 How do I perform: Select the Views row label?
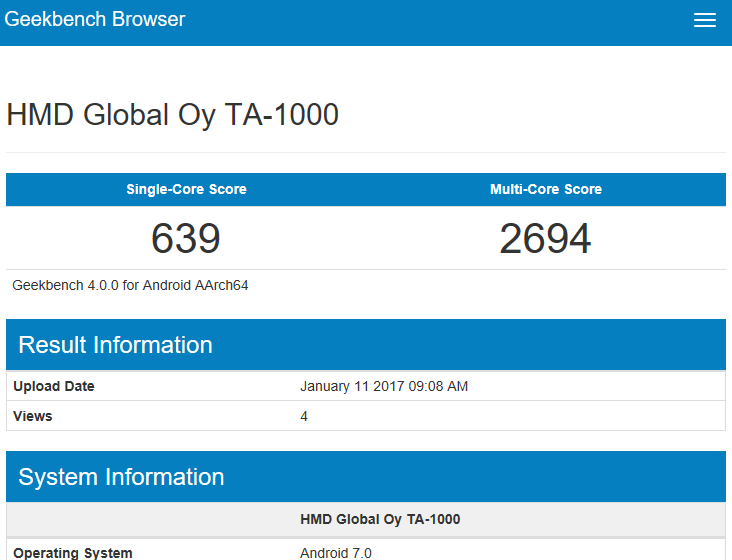coord(33,416)
